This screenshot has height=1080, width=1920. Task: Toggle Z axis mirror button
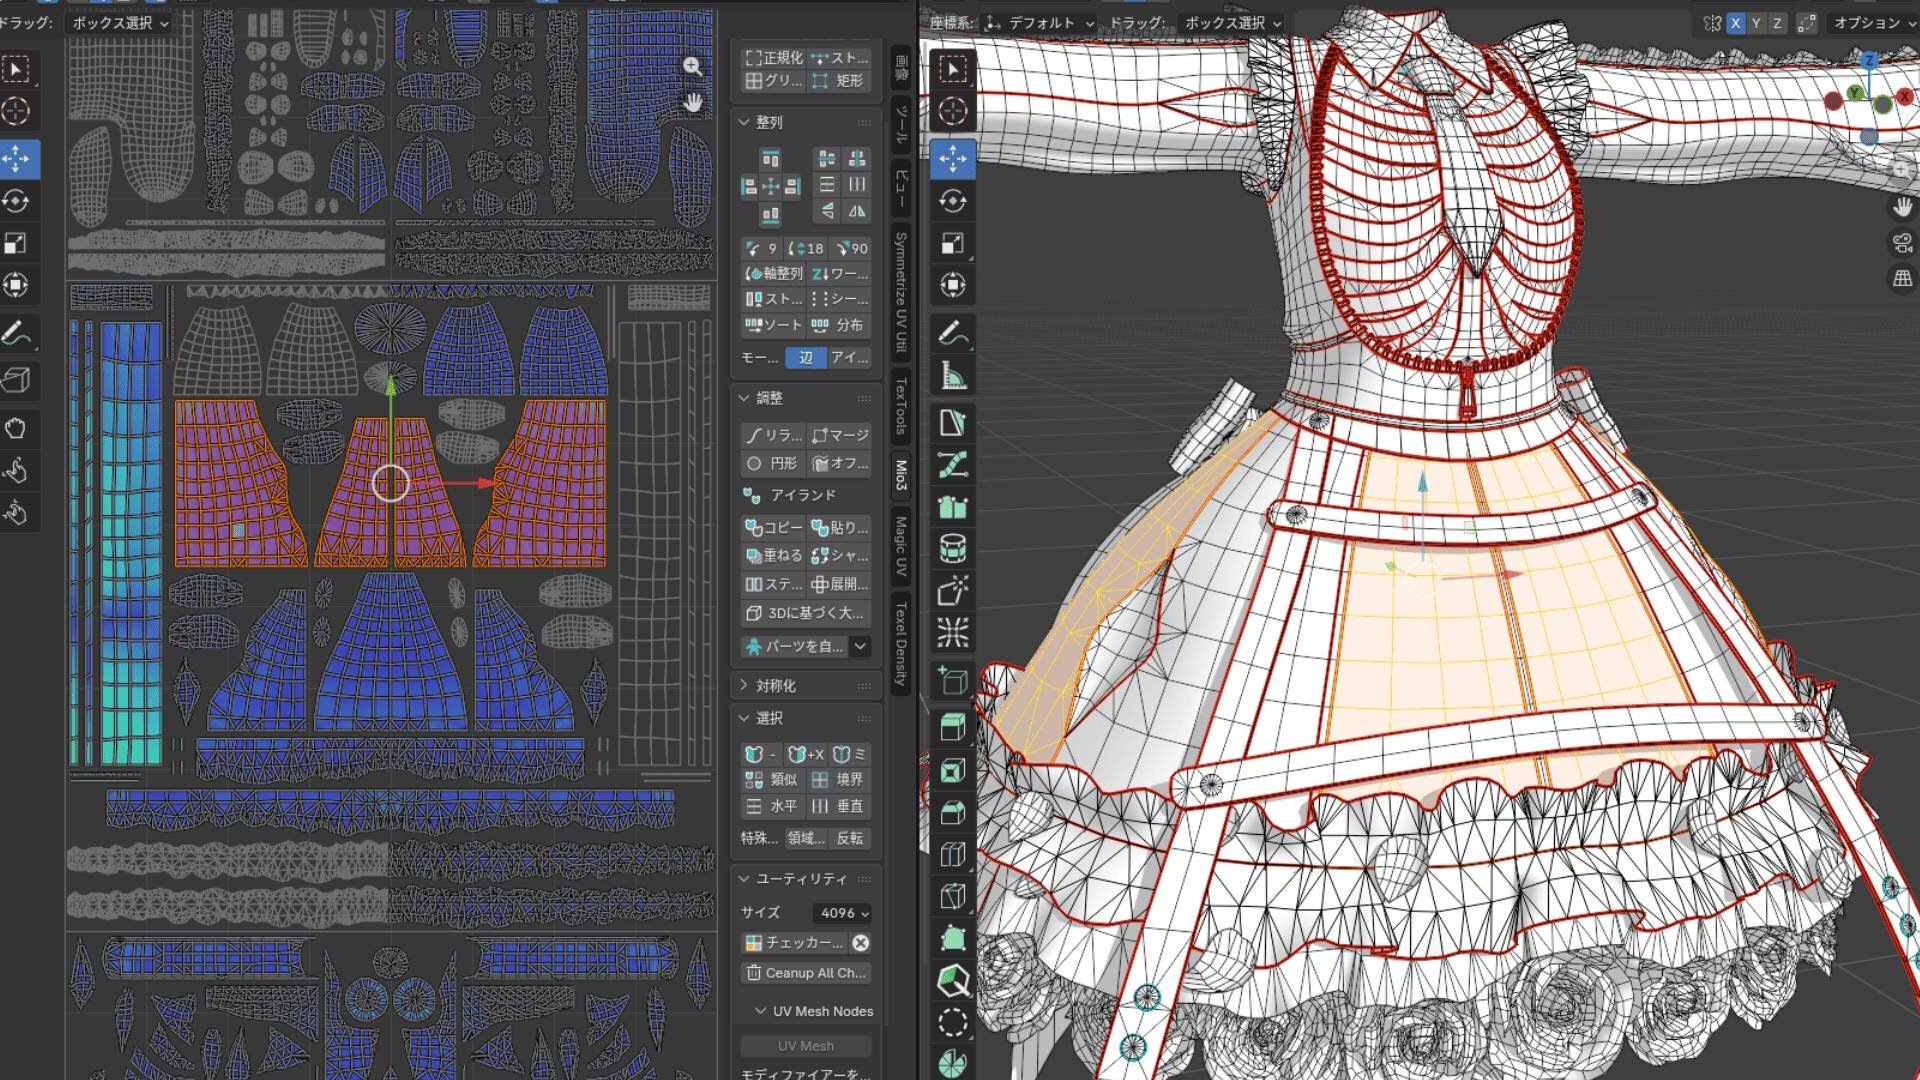pos(1777,23)
